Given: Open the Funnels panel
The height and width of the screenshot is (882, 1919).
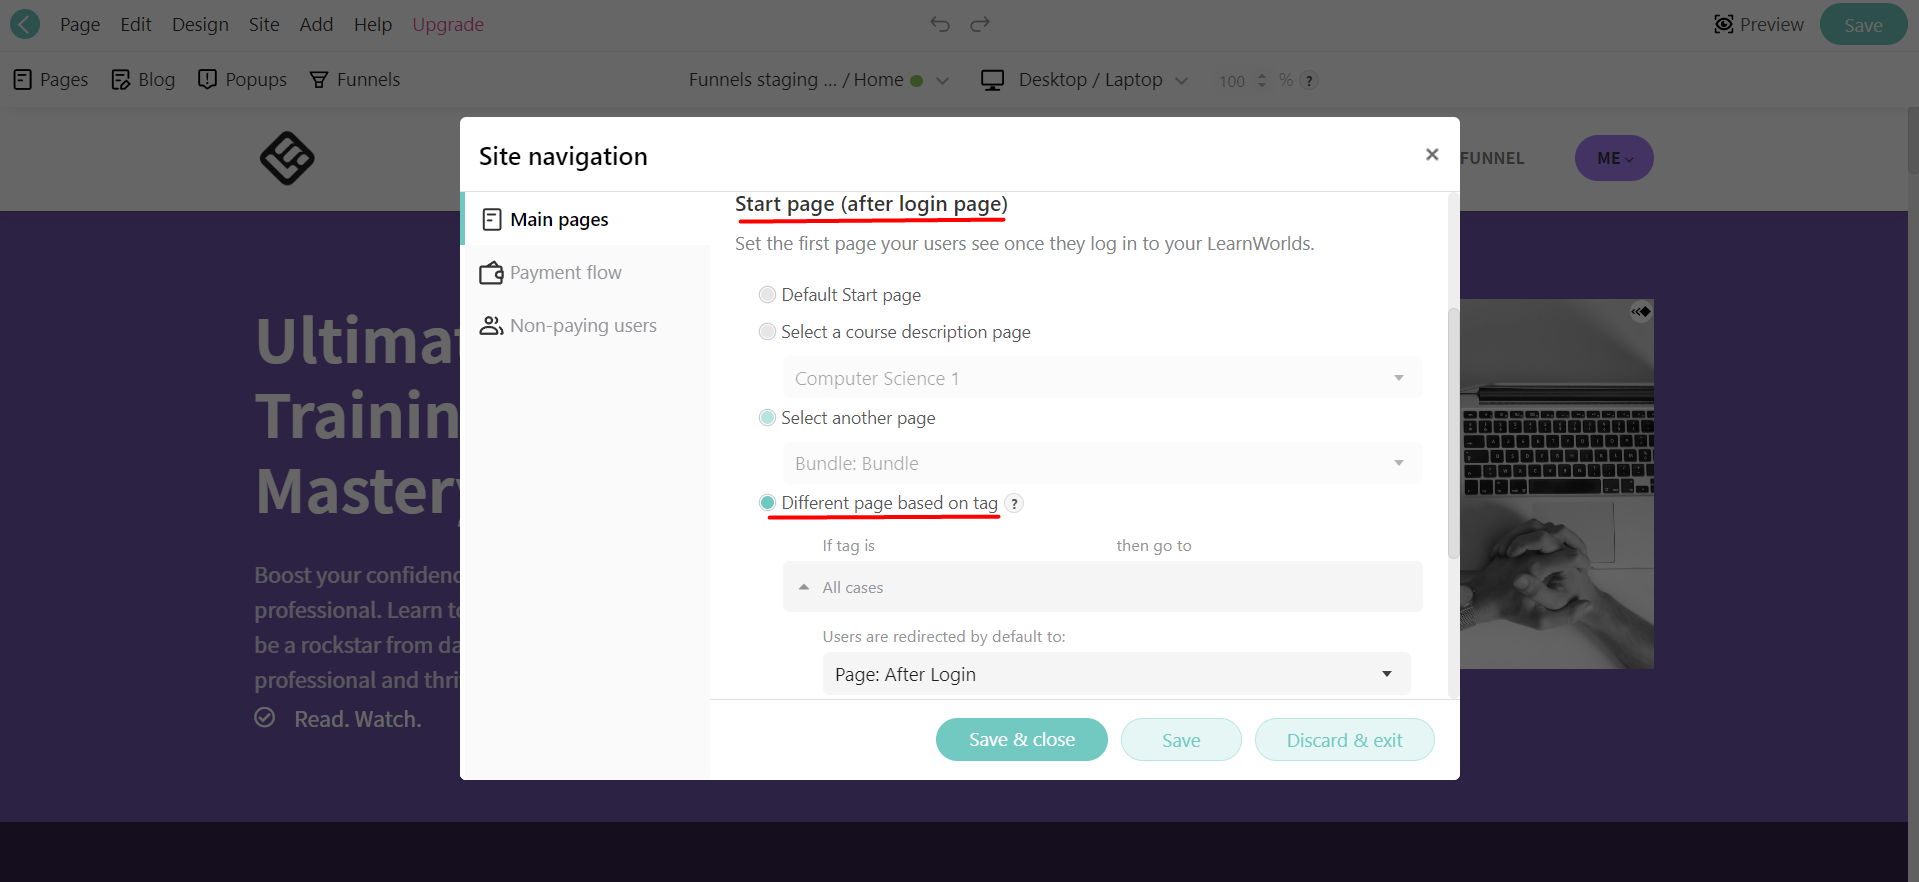Looking at the screenshot, I should tap(355, 80).
